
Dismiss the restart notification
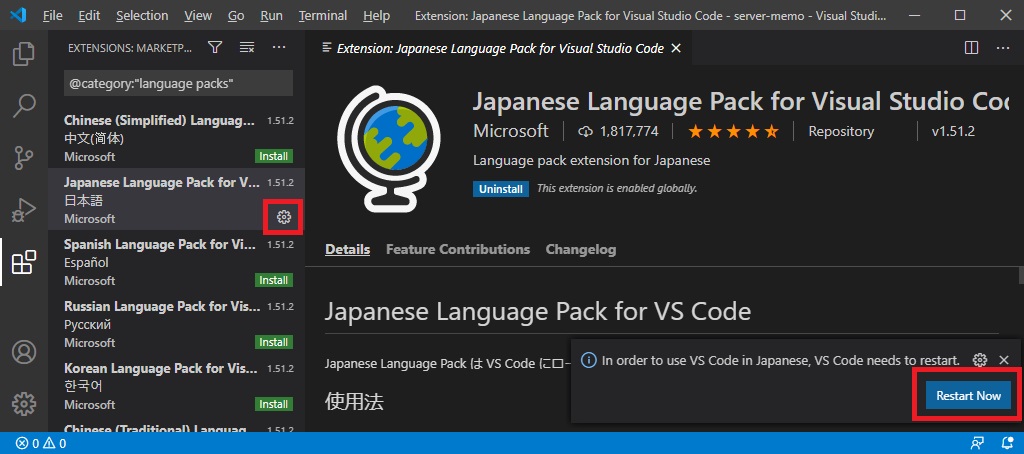pyautogui.click(x=1004, y=360)
